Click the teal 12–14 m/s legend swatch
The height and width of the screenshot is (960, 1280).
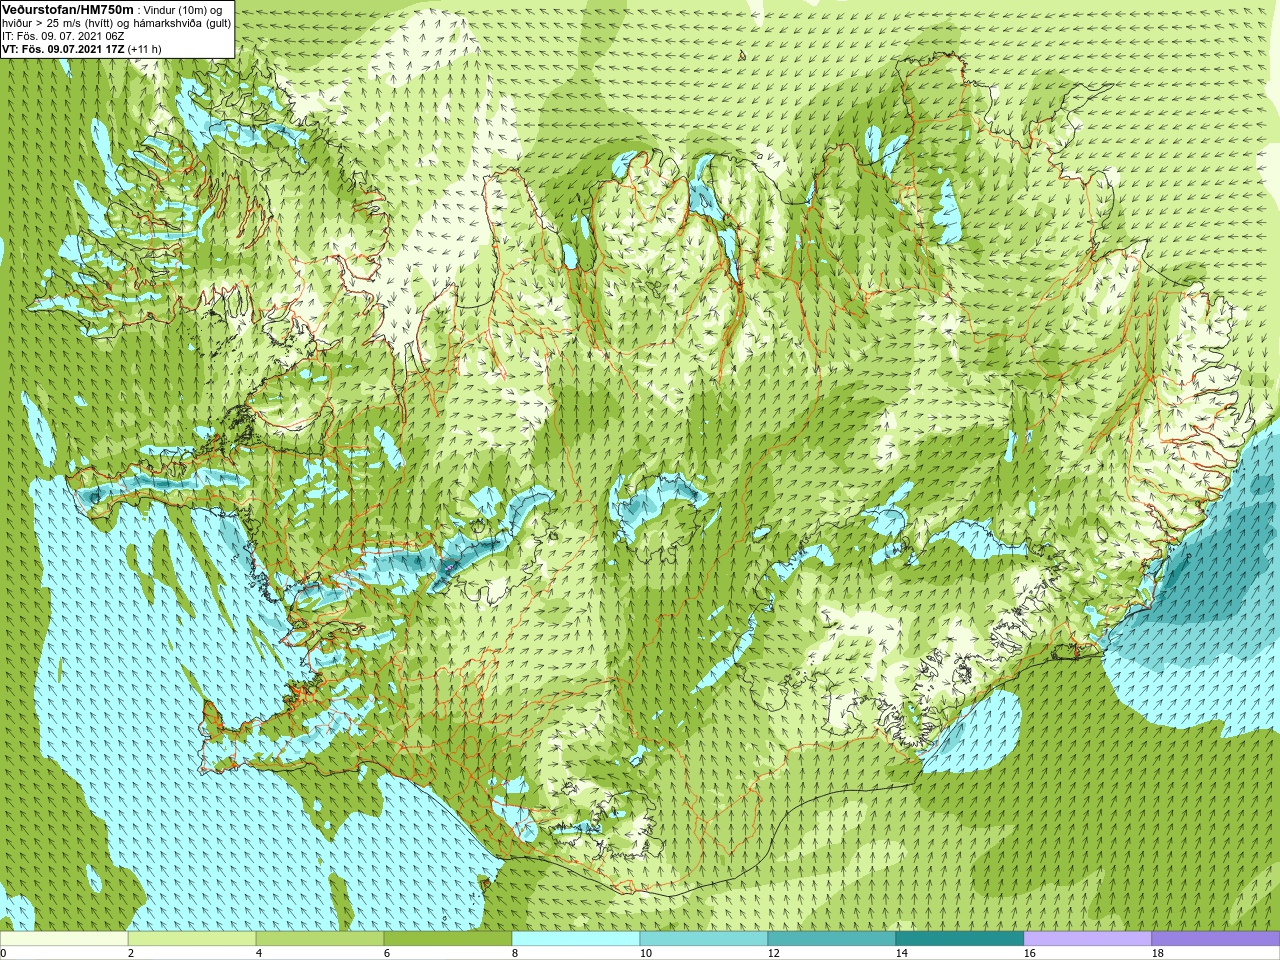[x=832, y=939]
